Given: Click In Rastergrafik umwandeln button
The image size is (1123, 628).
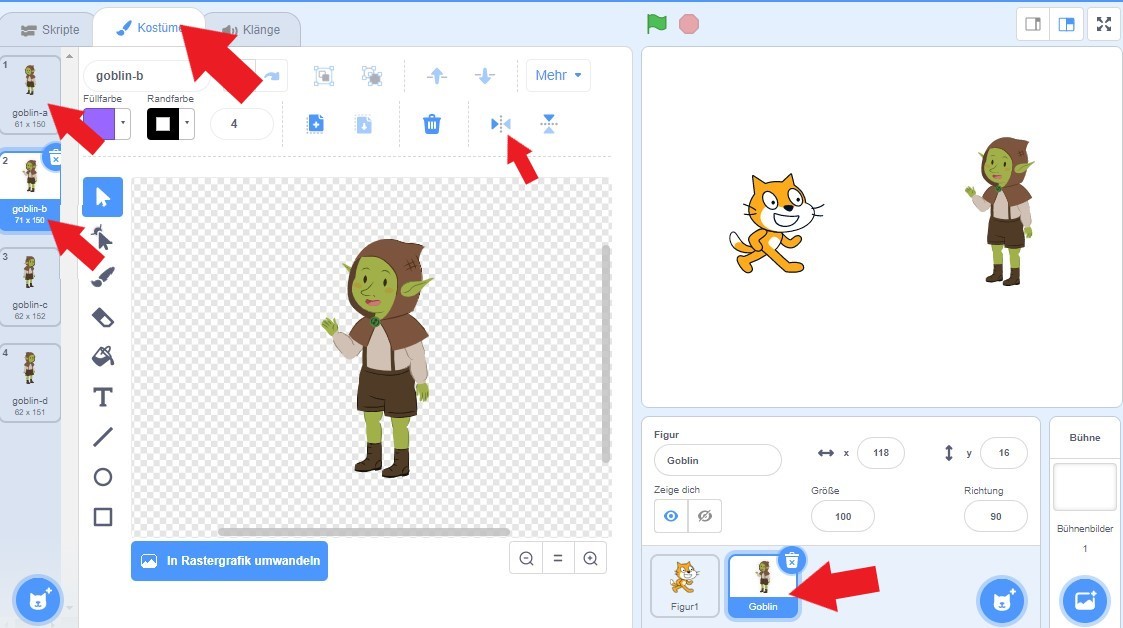Looking at the screenshot, I should click(229, 561).
